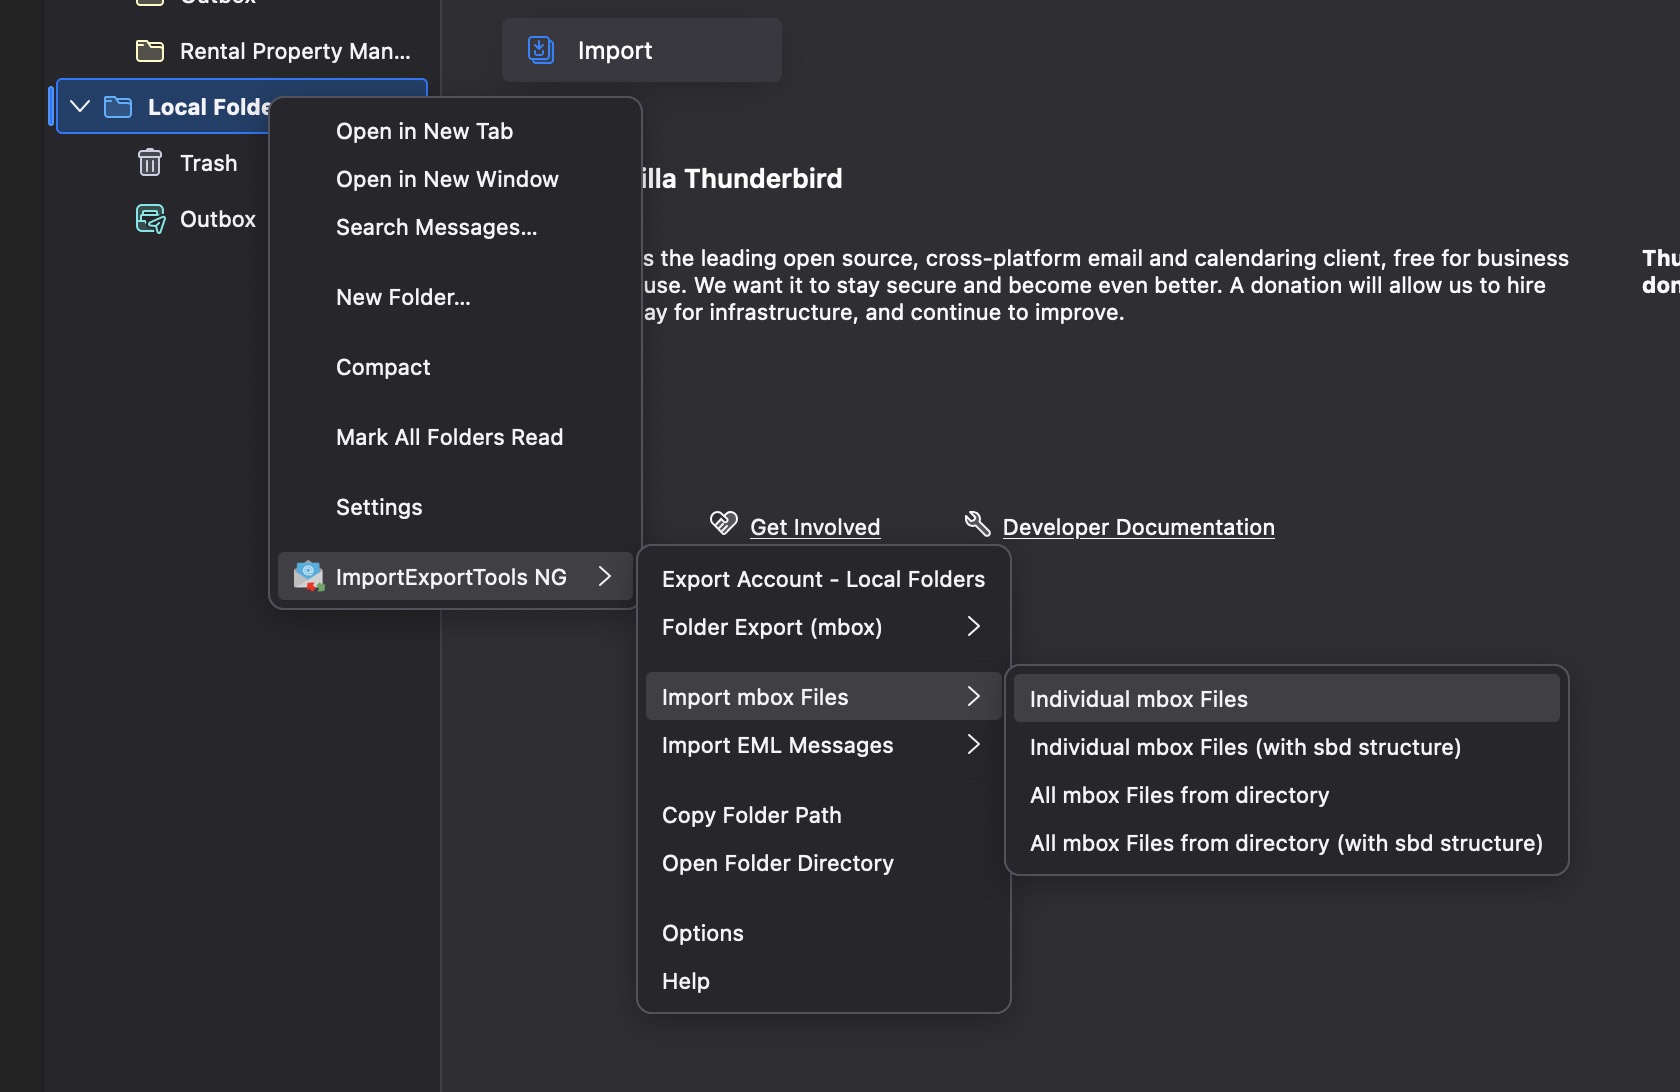Choose Open in New Window
The width and height of the screenshot is (1680, 1092).
coord(455,179)
